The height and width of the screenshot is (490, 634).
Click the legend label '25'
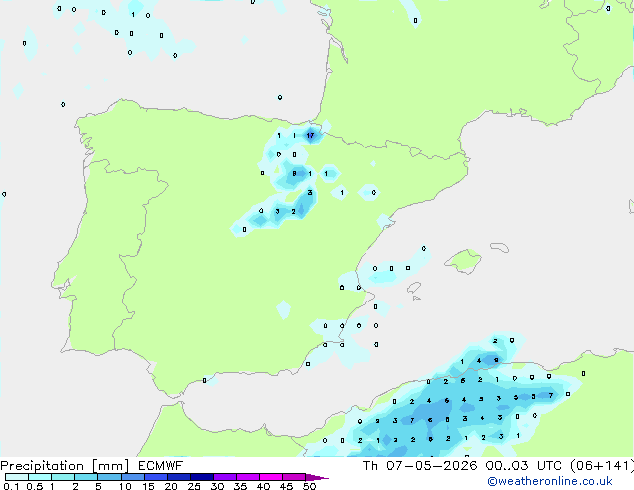click(194, 486)
